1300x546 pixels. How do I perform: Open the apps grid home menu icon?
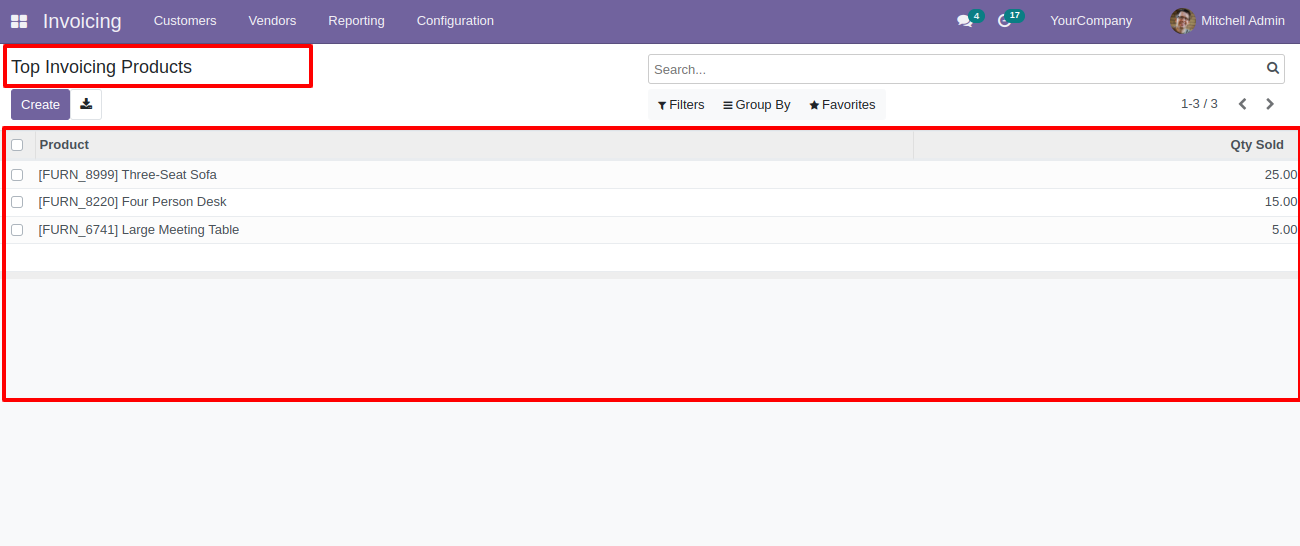point(19,21)
